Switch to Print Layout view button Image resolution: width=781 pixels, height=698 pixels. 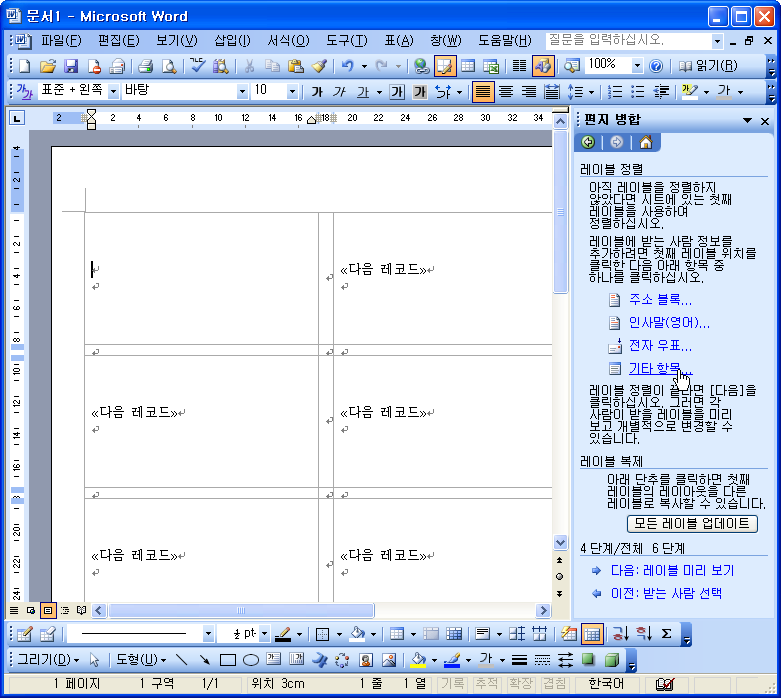point(48,610)
